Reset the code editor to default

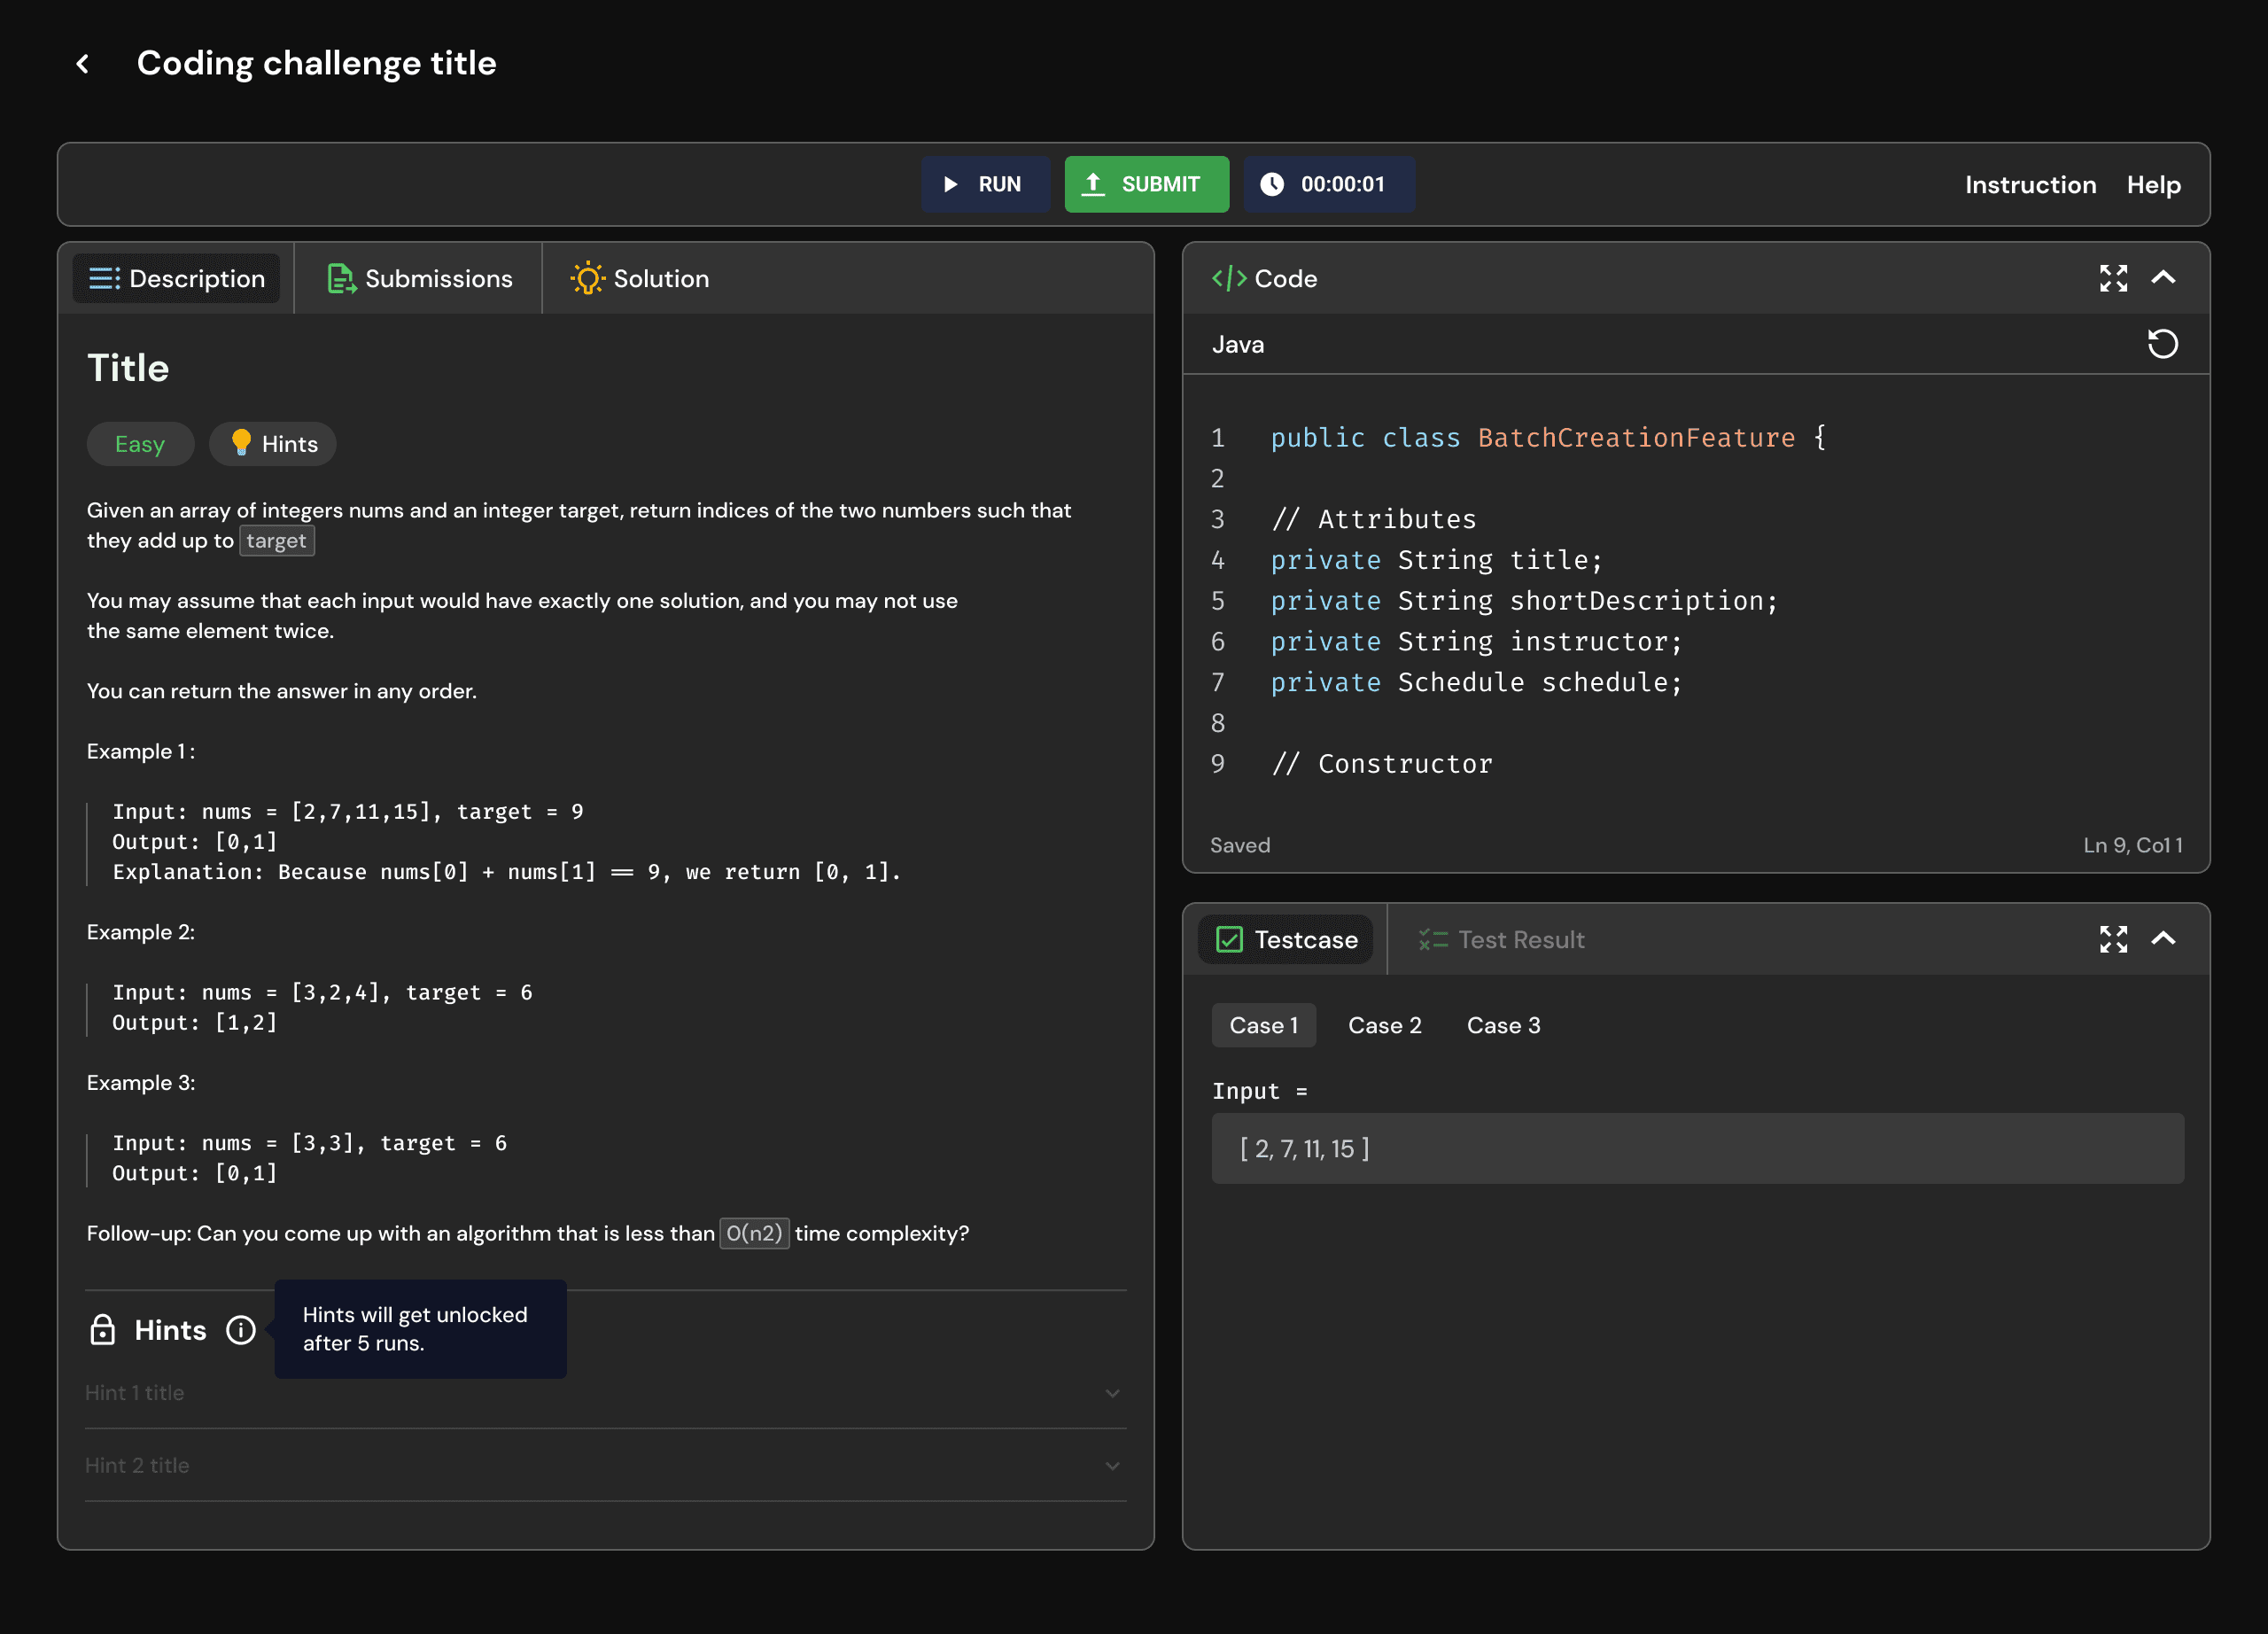[x=2163, y=344]
